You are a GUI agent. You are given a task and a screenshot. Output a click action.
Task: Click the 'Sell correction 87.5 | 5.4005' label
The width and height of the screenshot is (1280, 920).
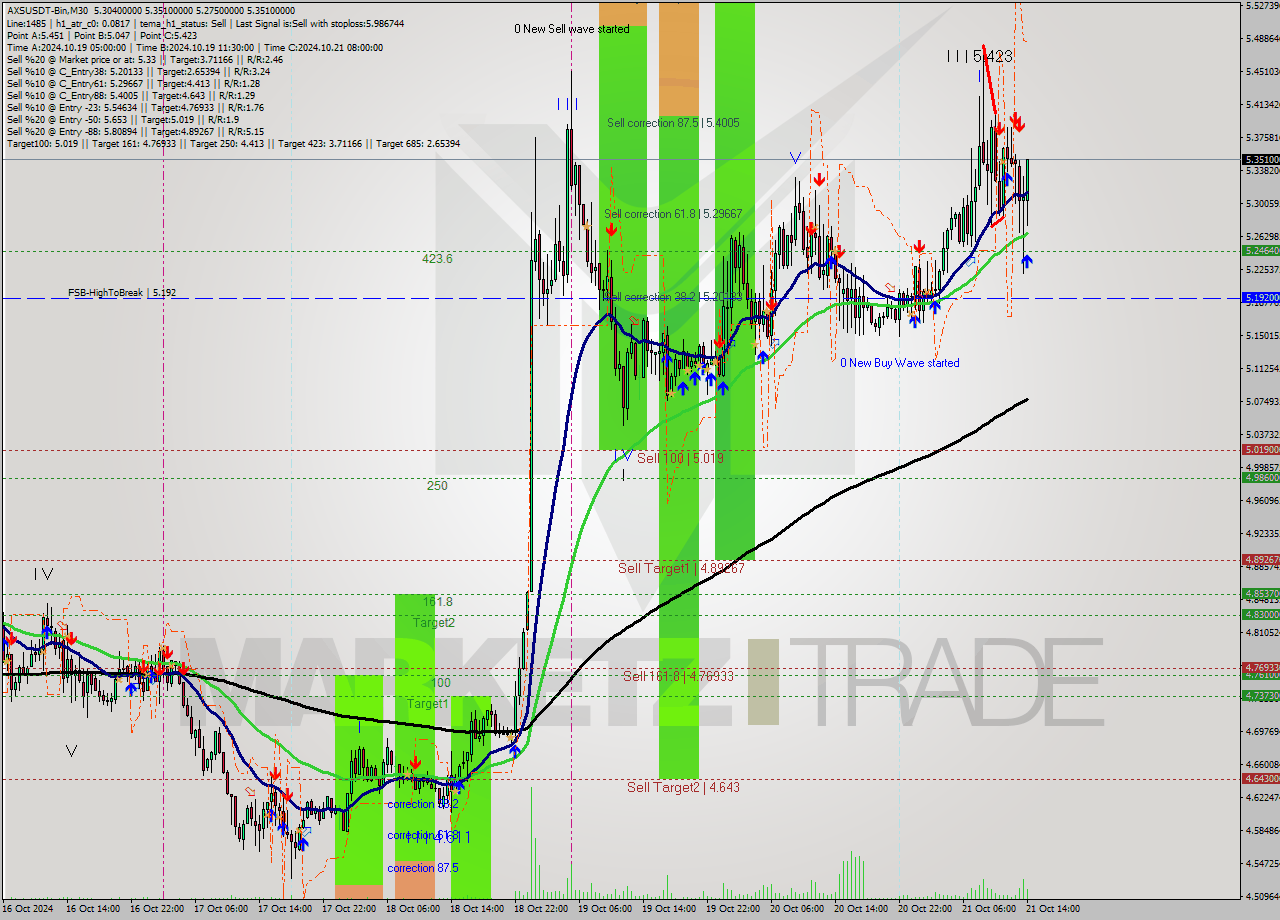tap(673, 123)
